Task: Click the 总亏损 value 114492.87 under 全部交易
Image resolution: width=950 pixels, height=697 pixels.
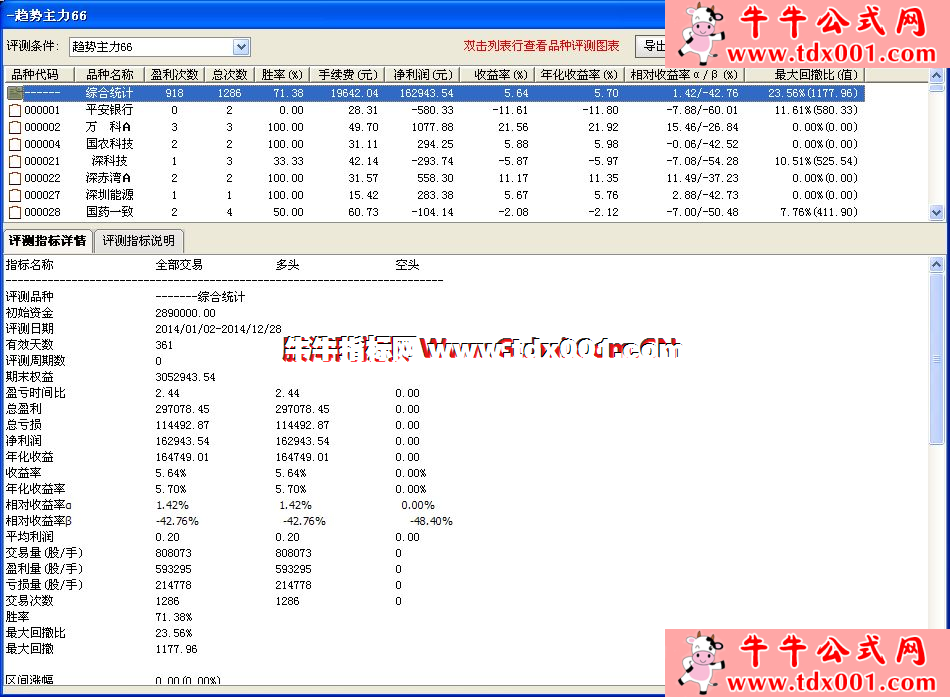Action: coord(182,425)
